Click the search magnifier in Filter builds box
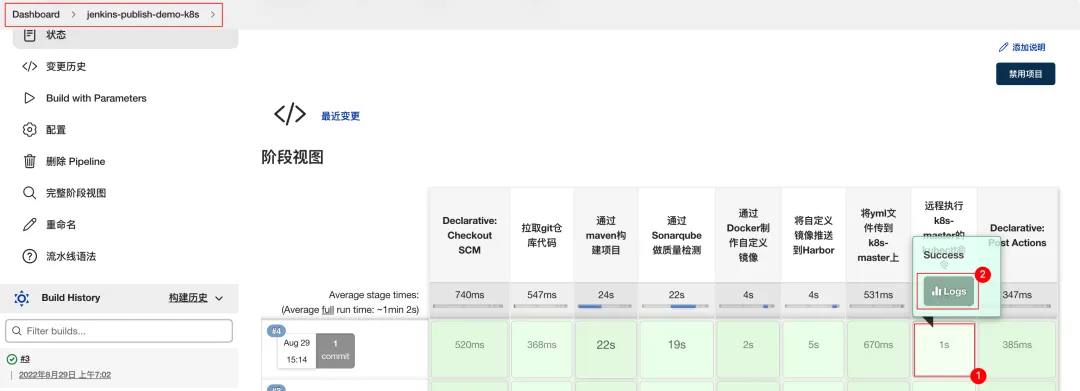Screen dimensions: 1080x391 pos(17,331)
